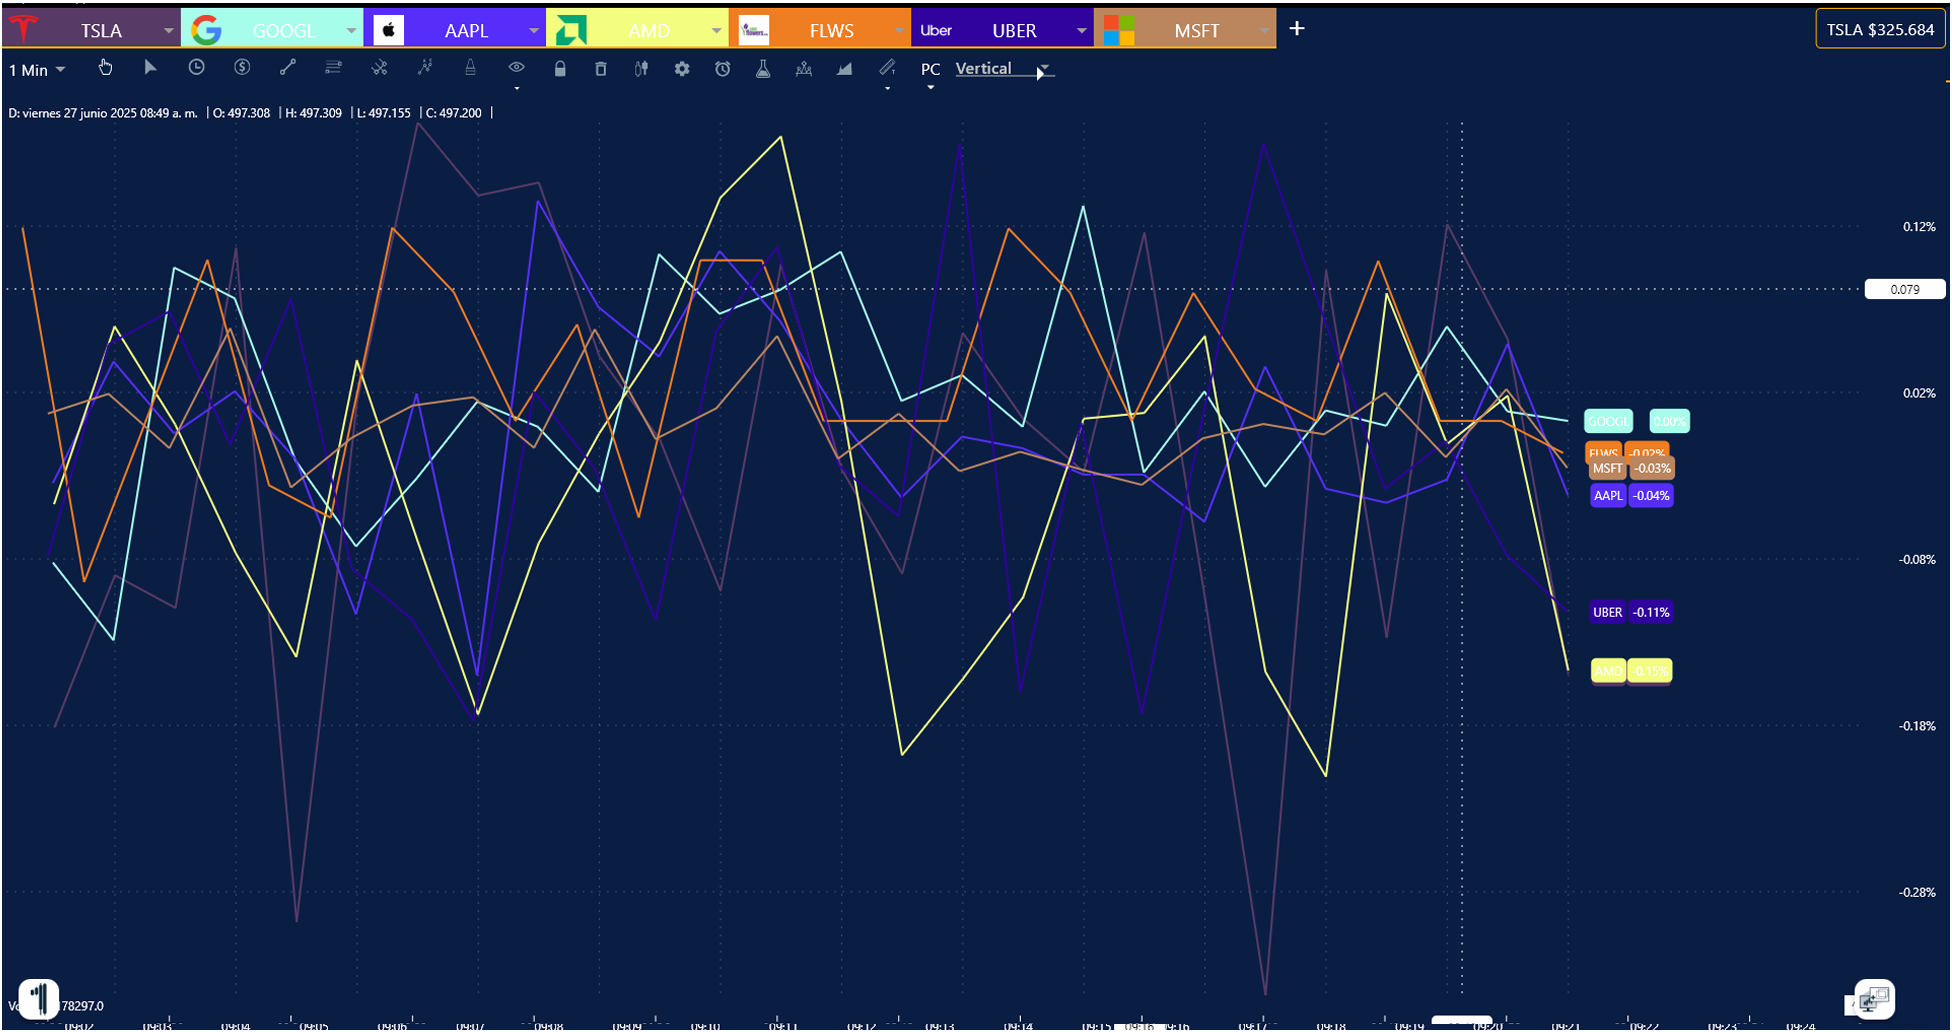Click the arrow pointer tool
The image size is (1952, 1032).
click(150, 68)
